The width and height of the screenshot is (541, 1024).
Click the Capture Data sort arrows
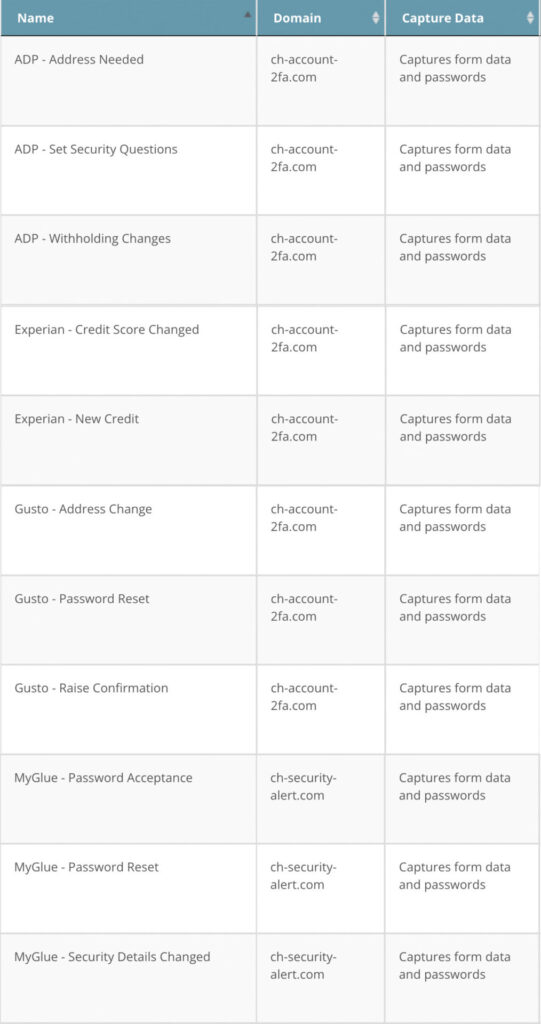click(x=530, y=18)
